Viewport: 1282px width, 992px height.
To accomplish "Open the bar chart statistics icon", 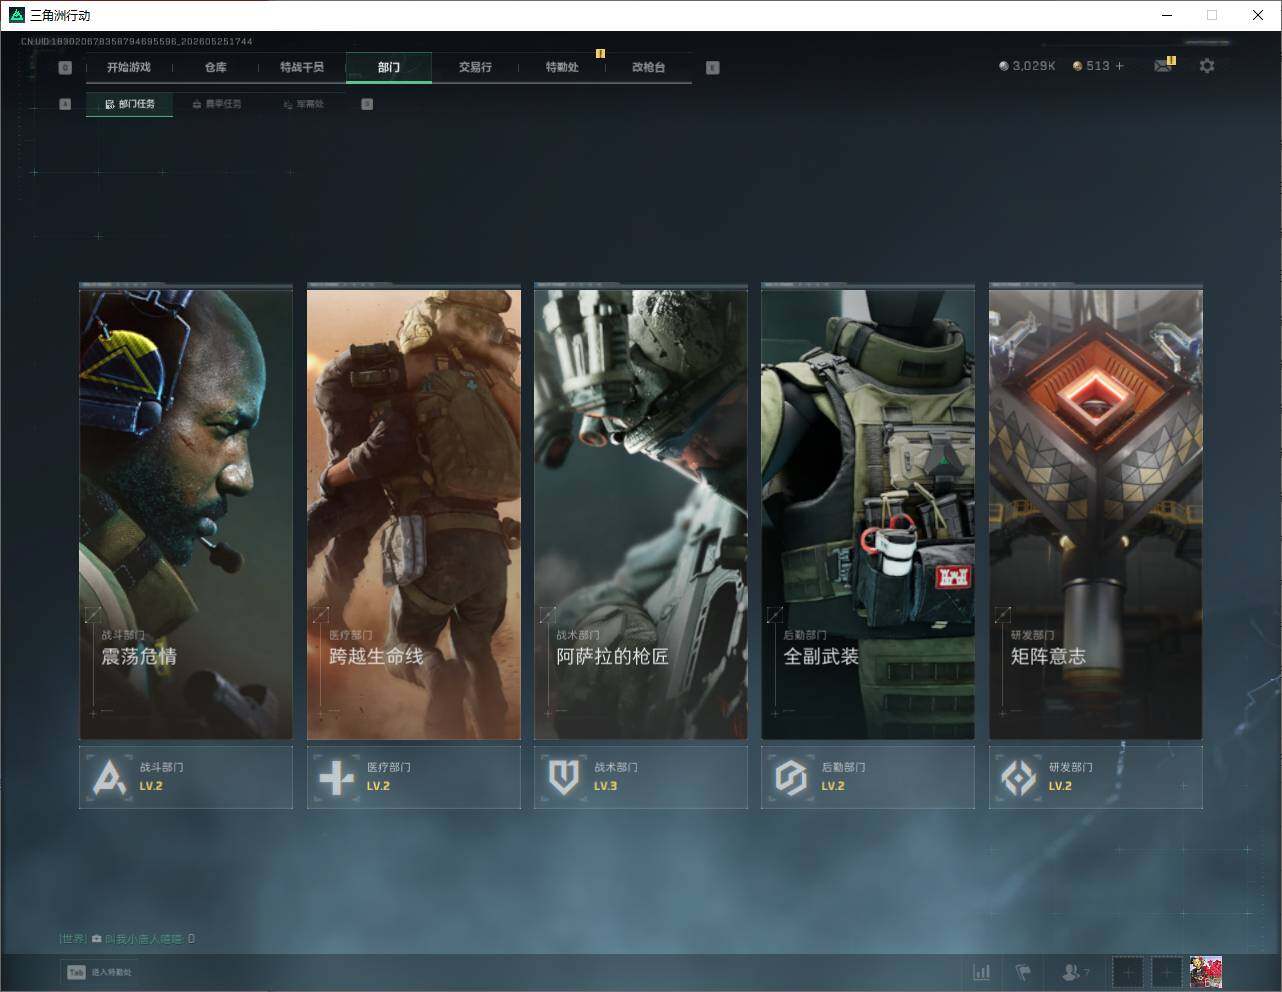I will coord(982,972).
